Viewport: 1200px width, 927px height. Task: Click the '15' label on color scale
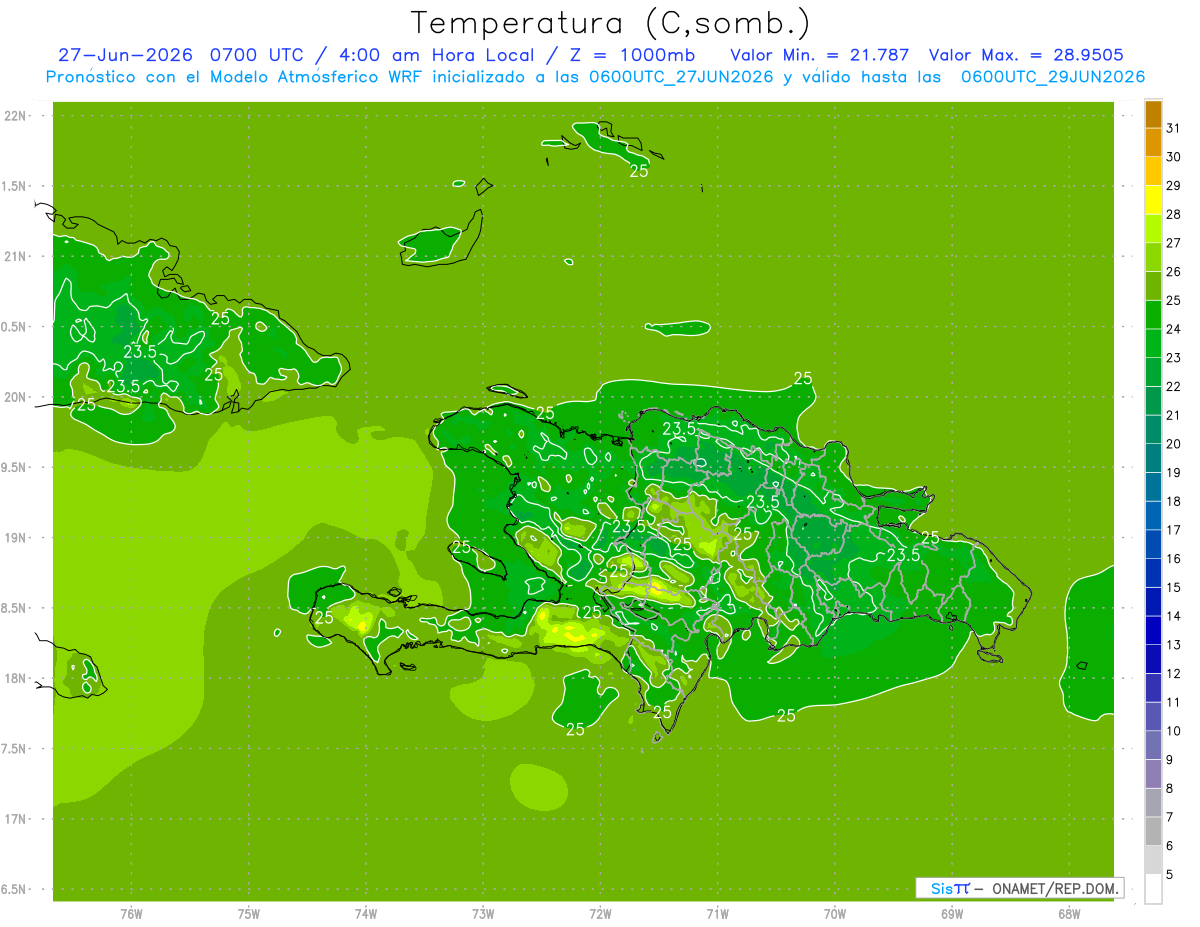1174,587
